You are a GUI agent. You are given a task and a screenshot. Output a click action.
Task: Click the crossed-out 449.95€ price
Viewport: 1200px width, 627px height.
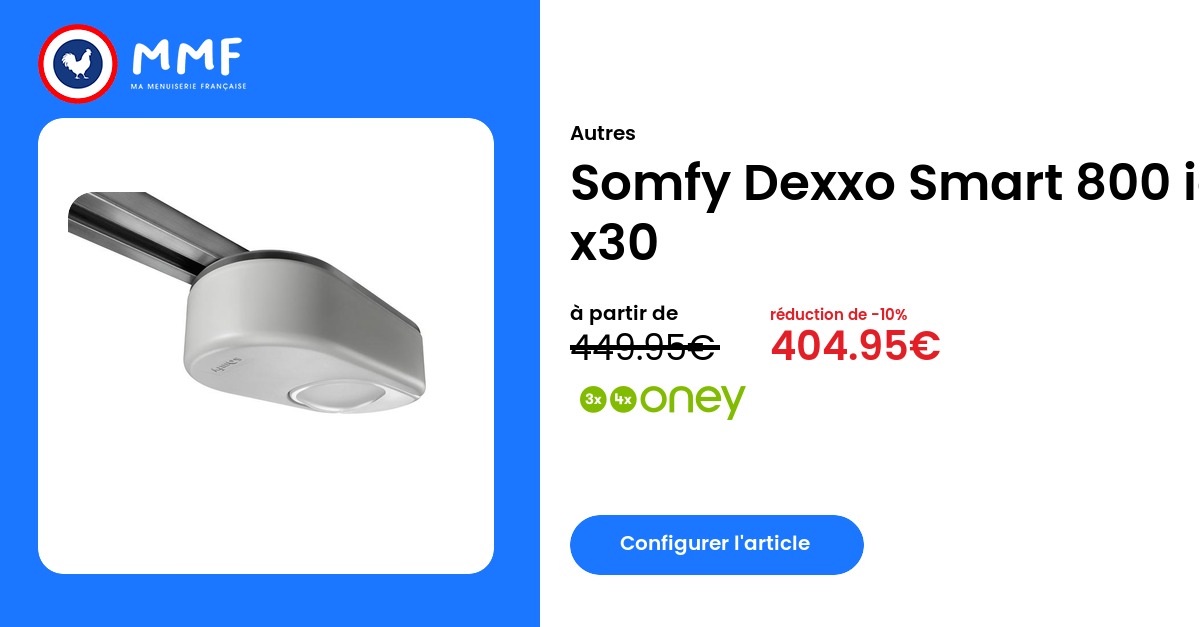[644, 347]
